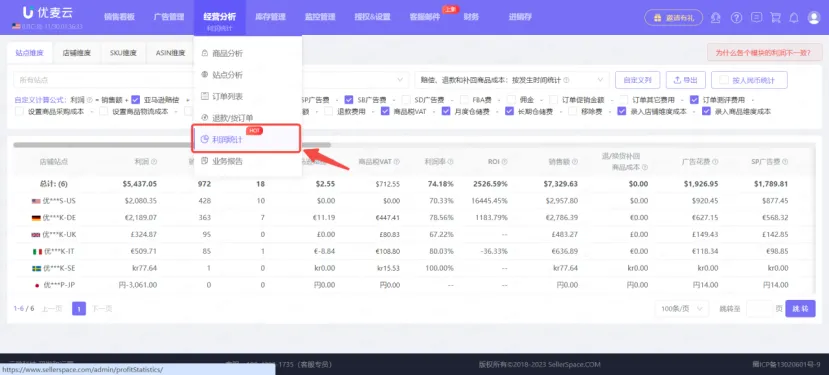Click the 订单列表 menu icon

point(205,96)
